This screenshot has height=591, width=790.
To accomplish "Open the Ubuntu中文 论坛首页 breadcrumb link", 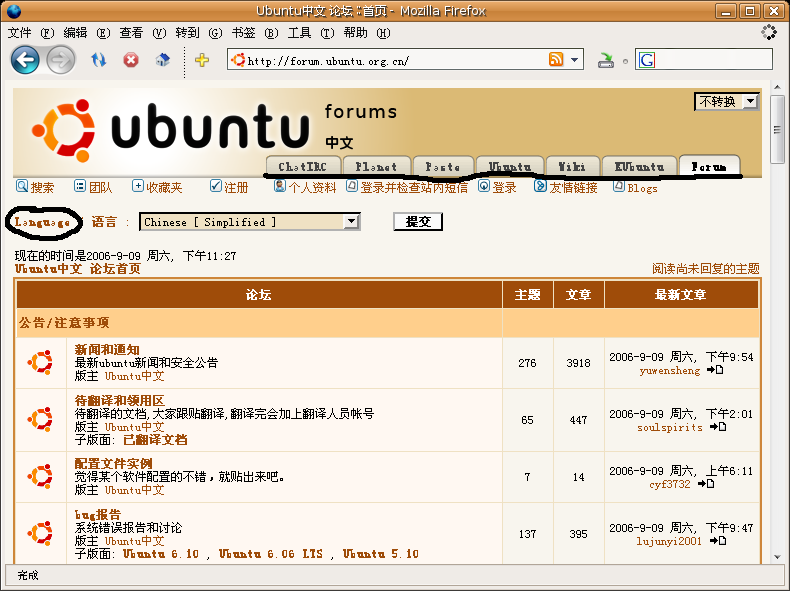I will click(78, 269).
